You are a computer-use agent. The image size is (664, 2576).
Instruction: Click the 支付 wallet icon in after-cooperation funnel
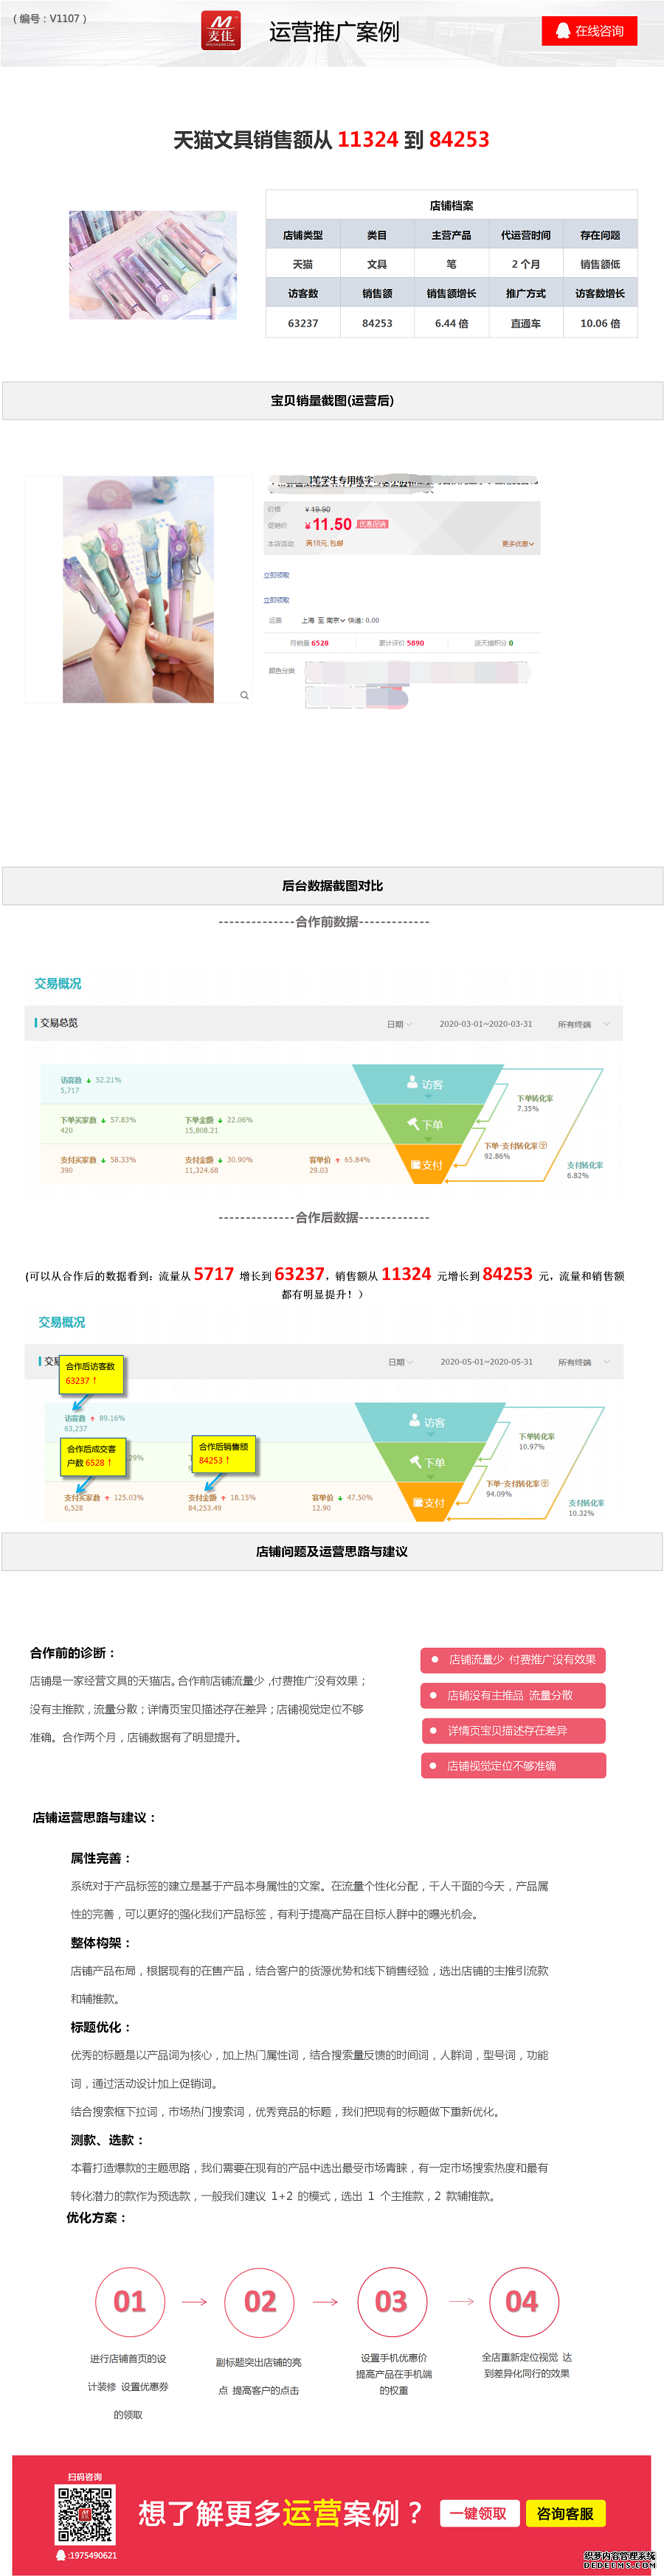click(x=418, y=1502)
